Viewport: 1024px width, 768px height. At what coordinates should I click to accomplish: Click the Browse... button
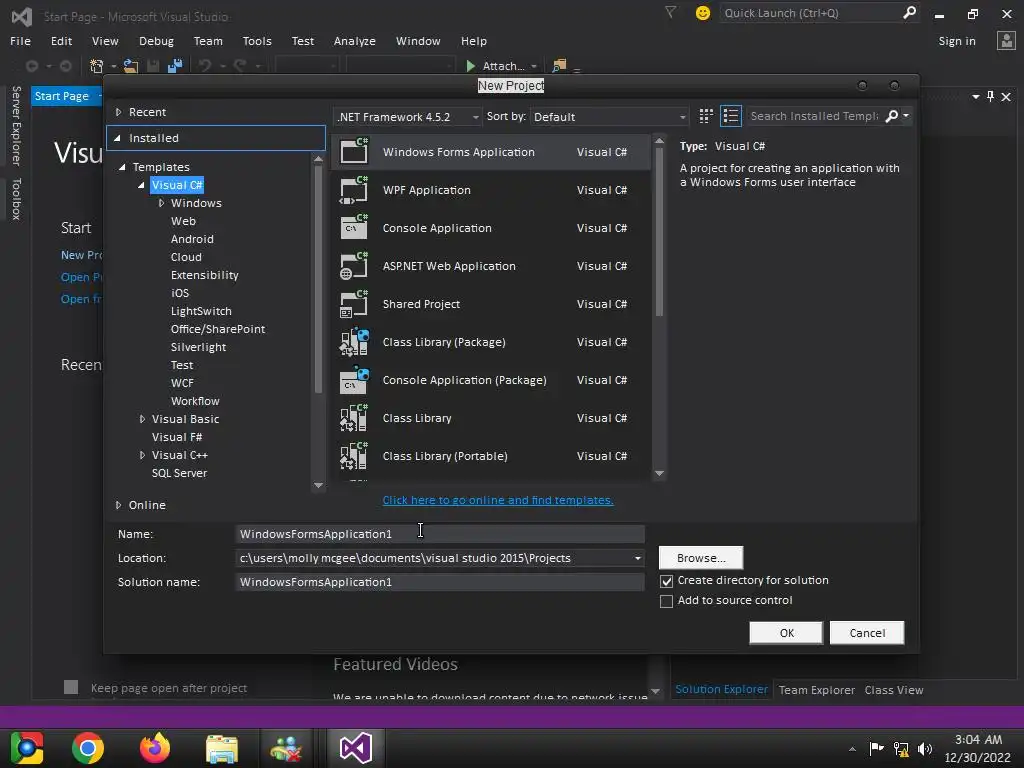tap(701, 558)
